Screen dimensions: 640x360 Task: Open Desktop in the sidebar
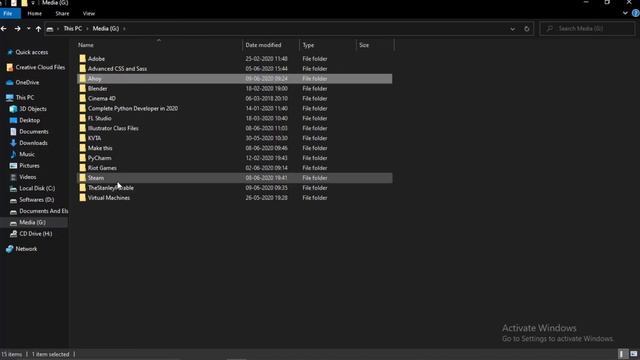pyautogui.click(x=29, y=120)
